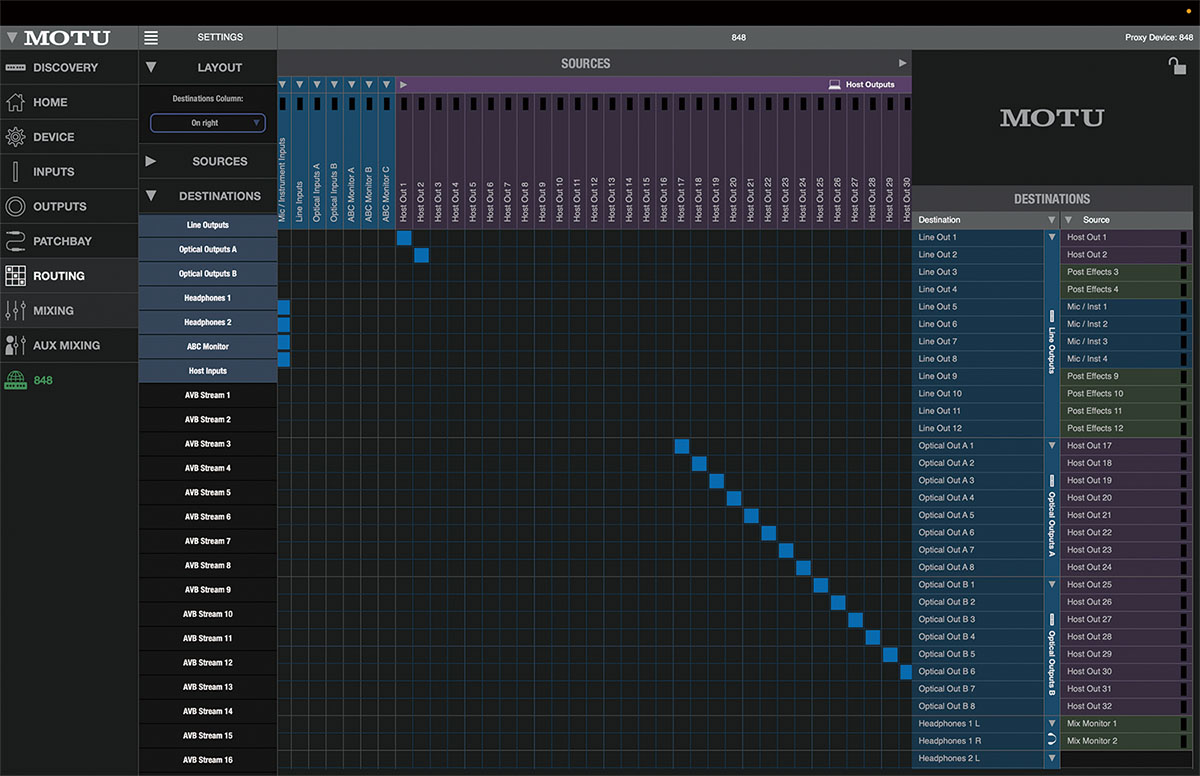The height and width of the screenshot is (776, 1200).
Task: Open the Destination column header dropdown
Action: coord(1051,220)
